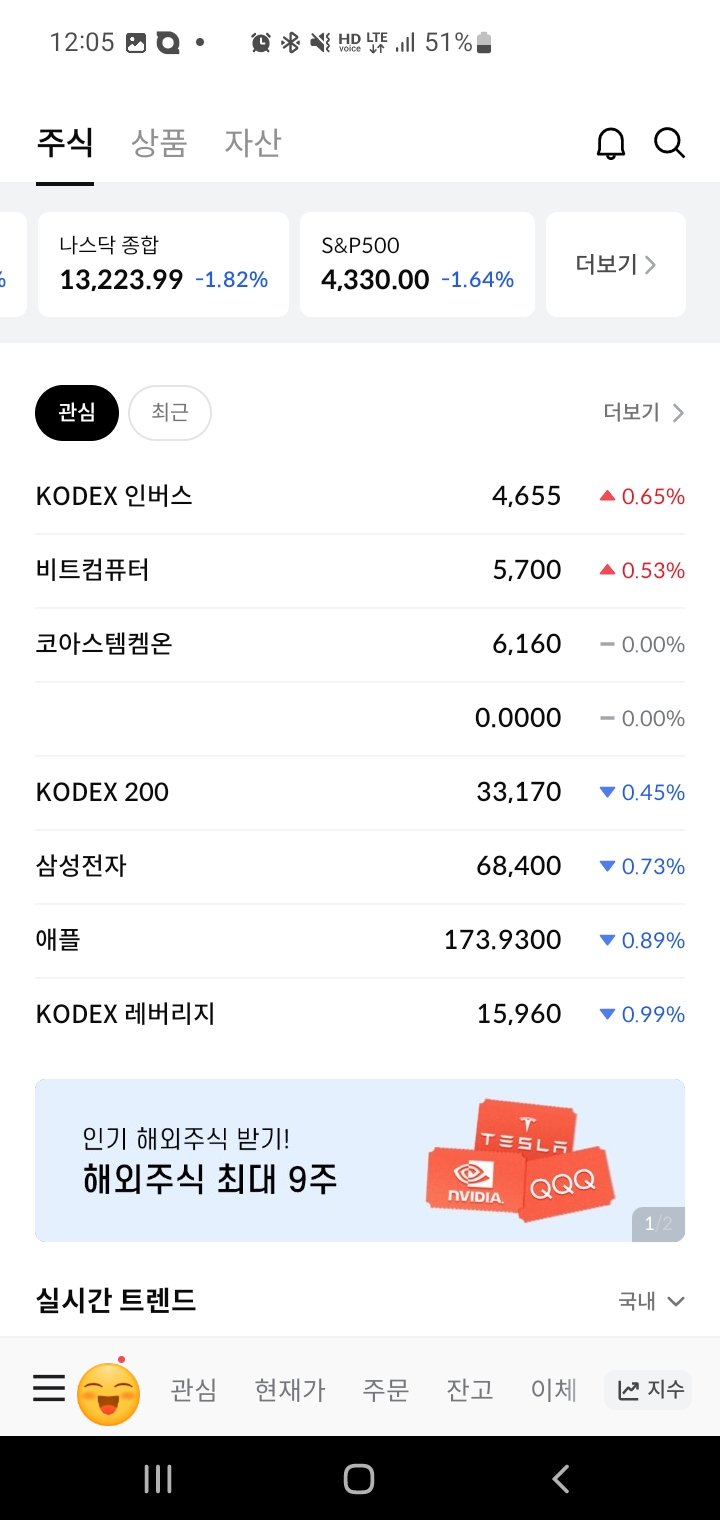The height and width of the screenshot is (1520, 720).
Task: Open the hamburger menu icon
Action: point(49,1389)
